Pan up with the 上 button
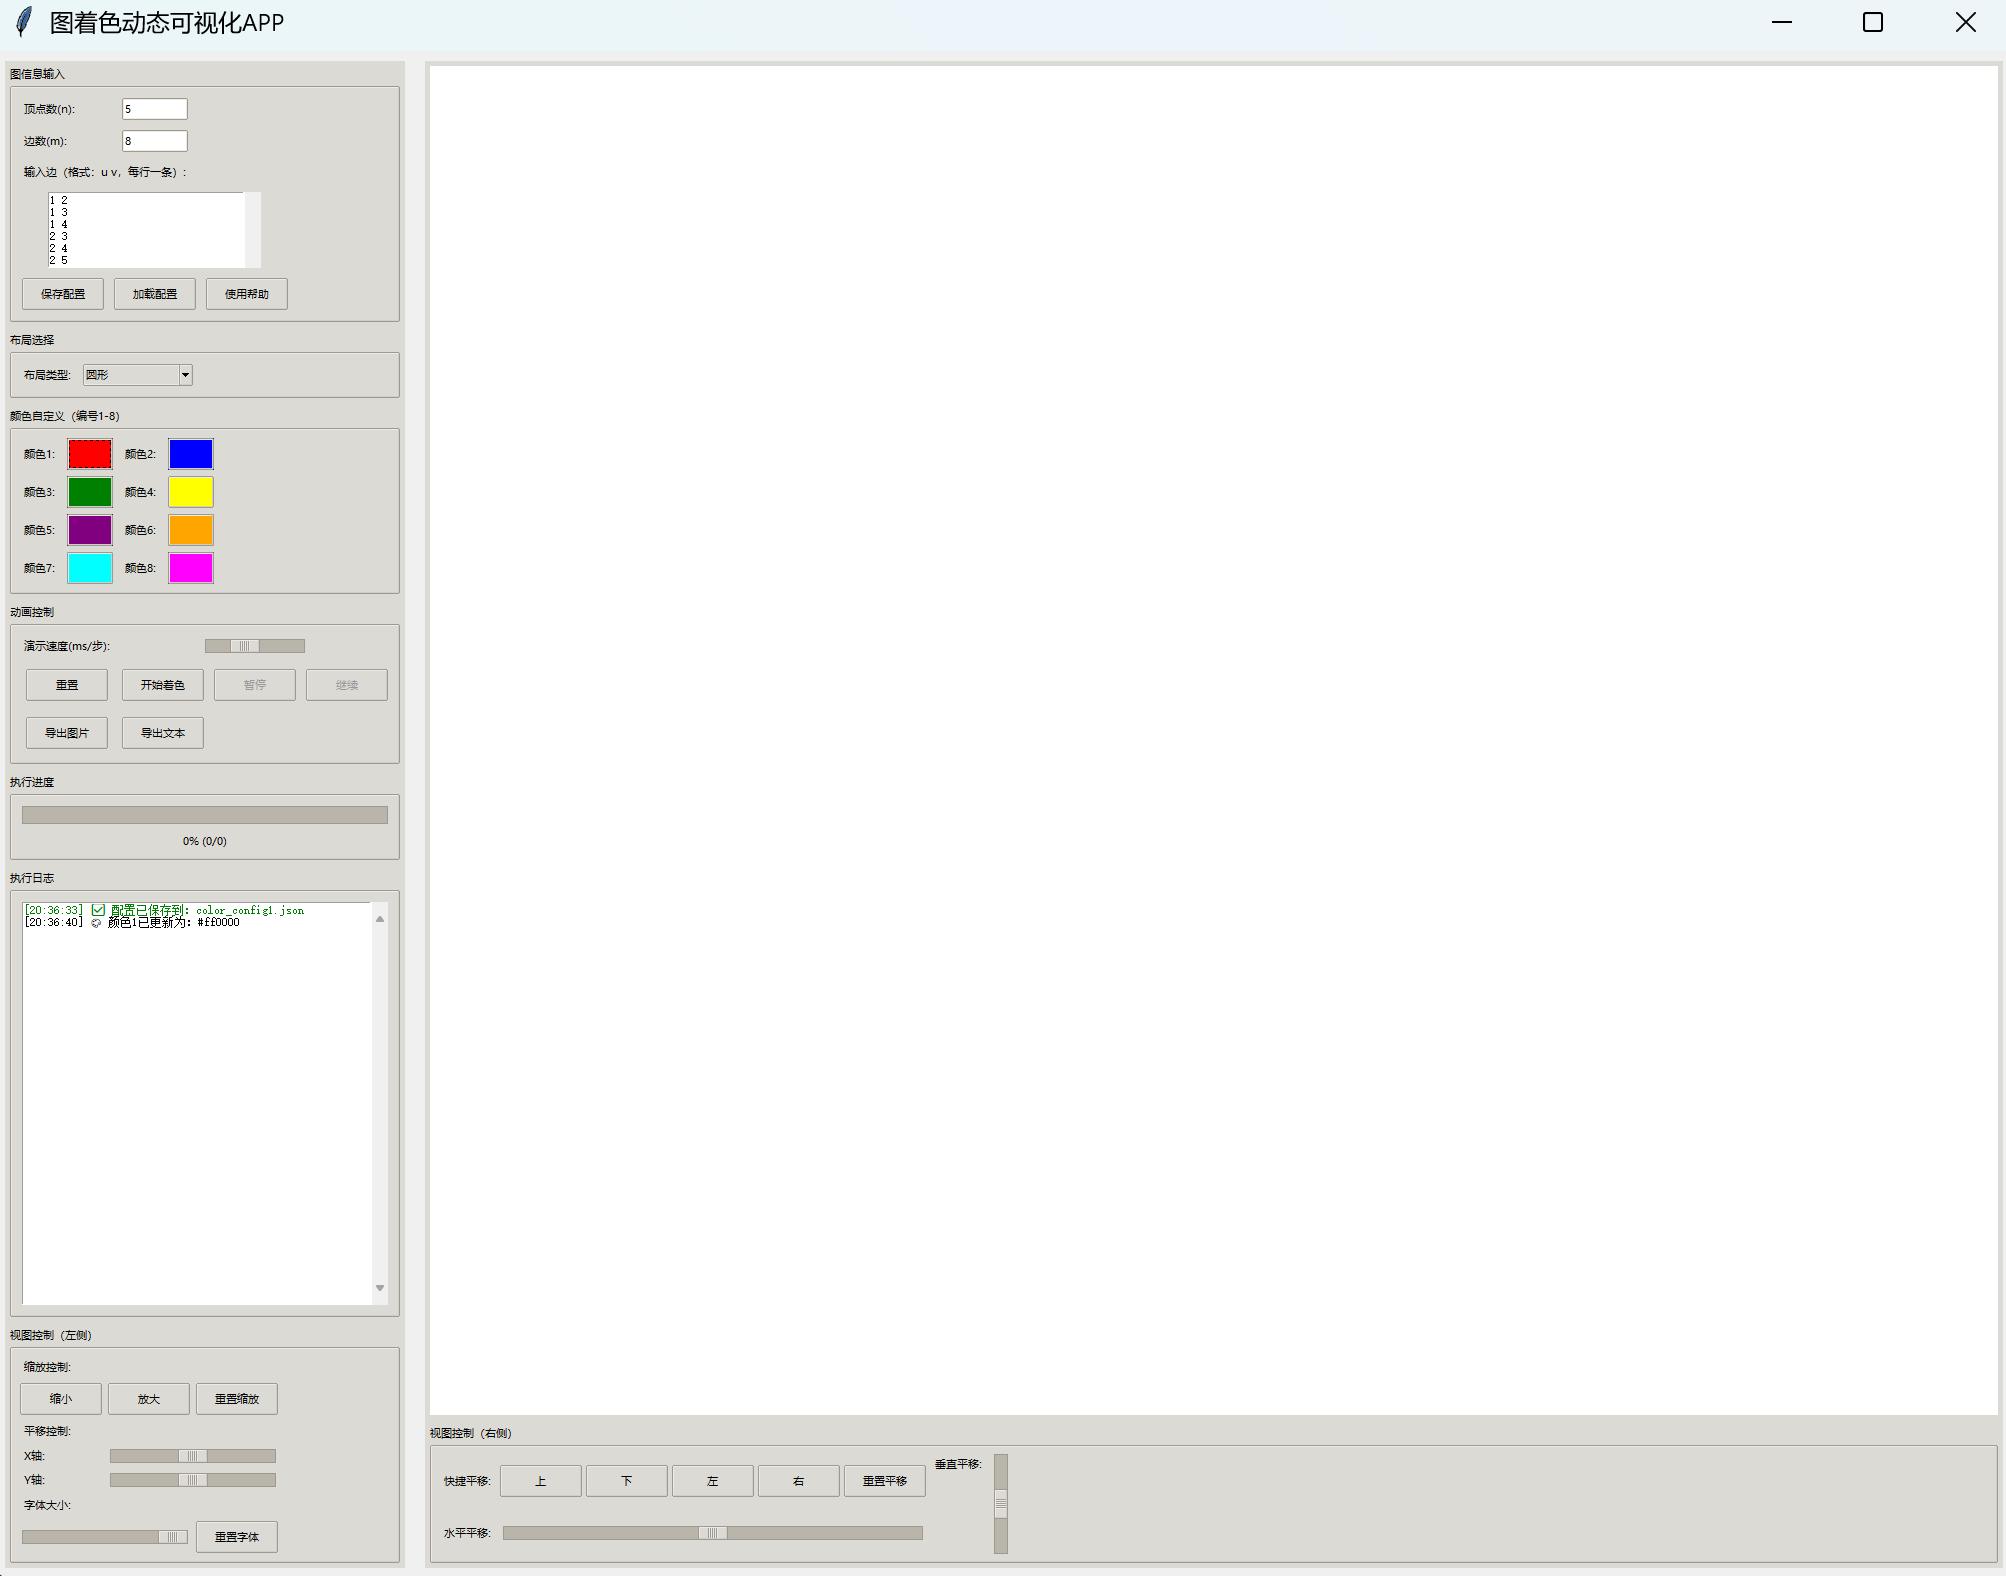 click(x=541, y=1481)
